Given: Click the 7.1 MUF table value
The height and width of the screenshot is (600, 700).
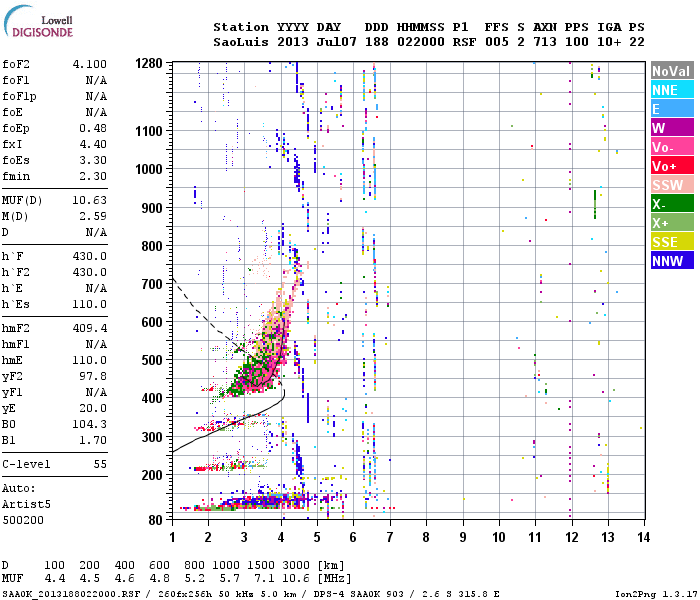Looking at the screenshot, I should tap(264, 579).
